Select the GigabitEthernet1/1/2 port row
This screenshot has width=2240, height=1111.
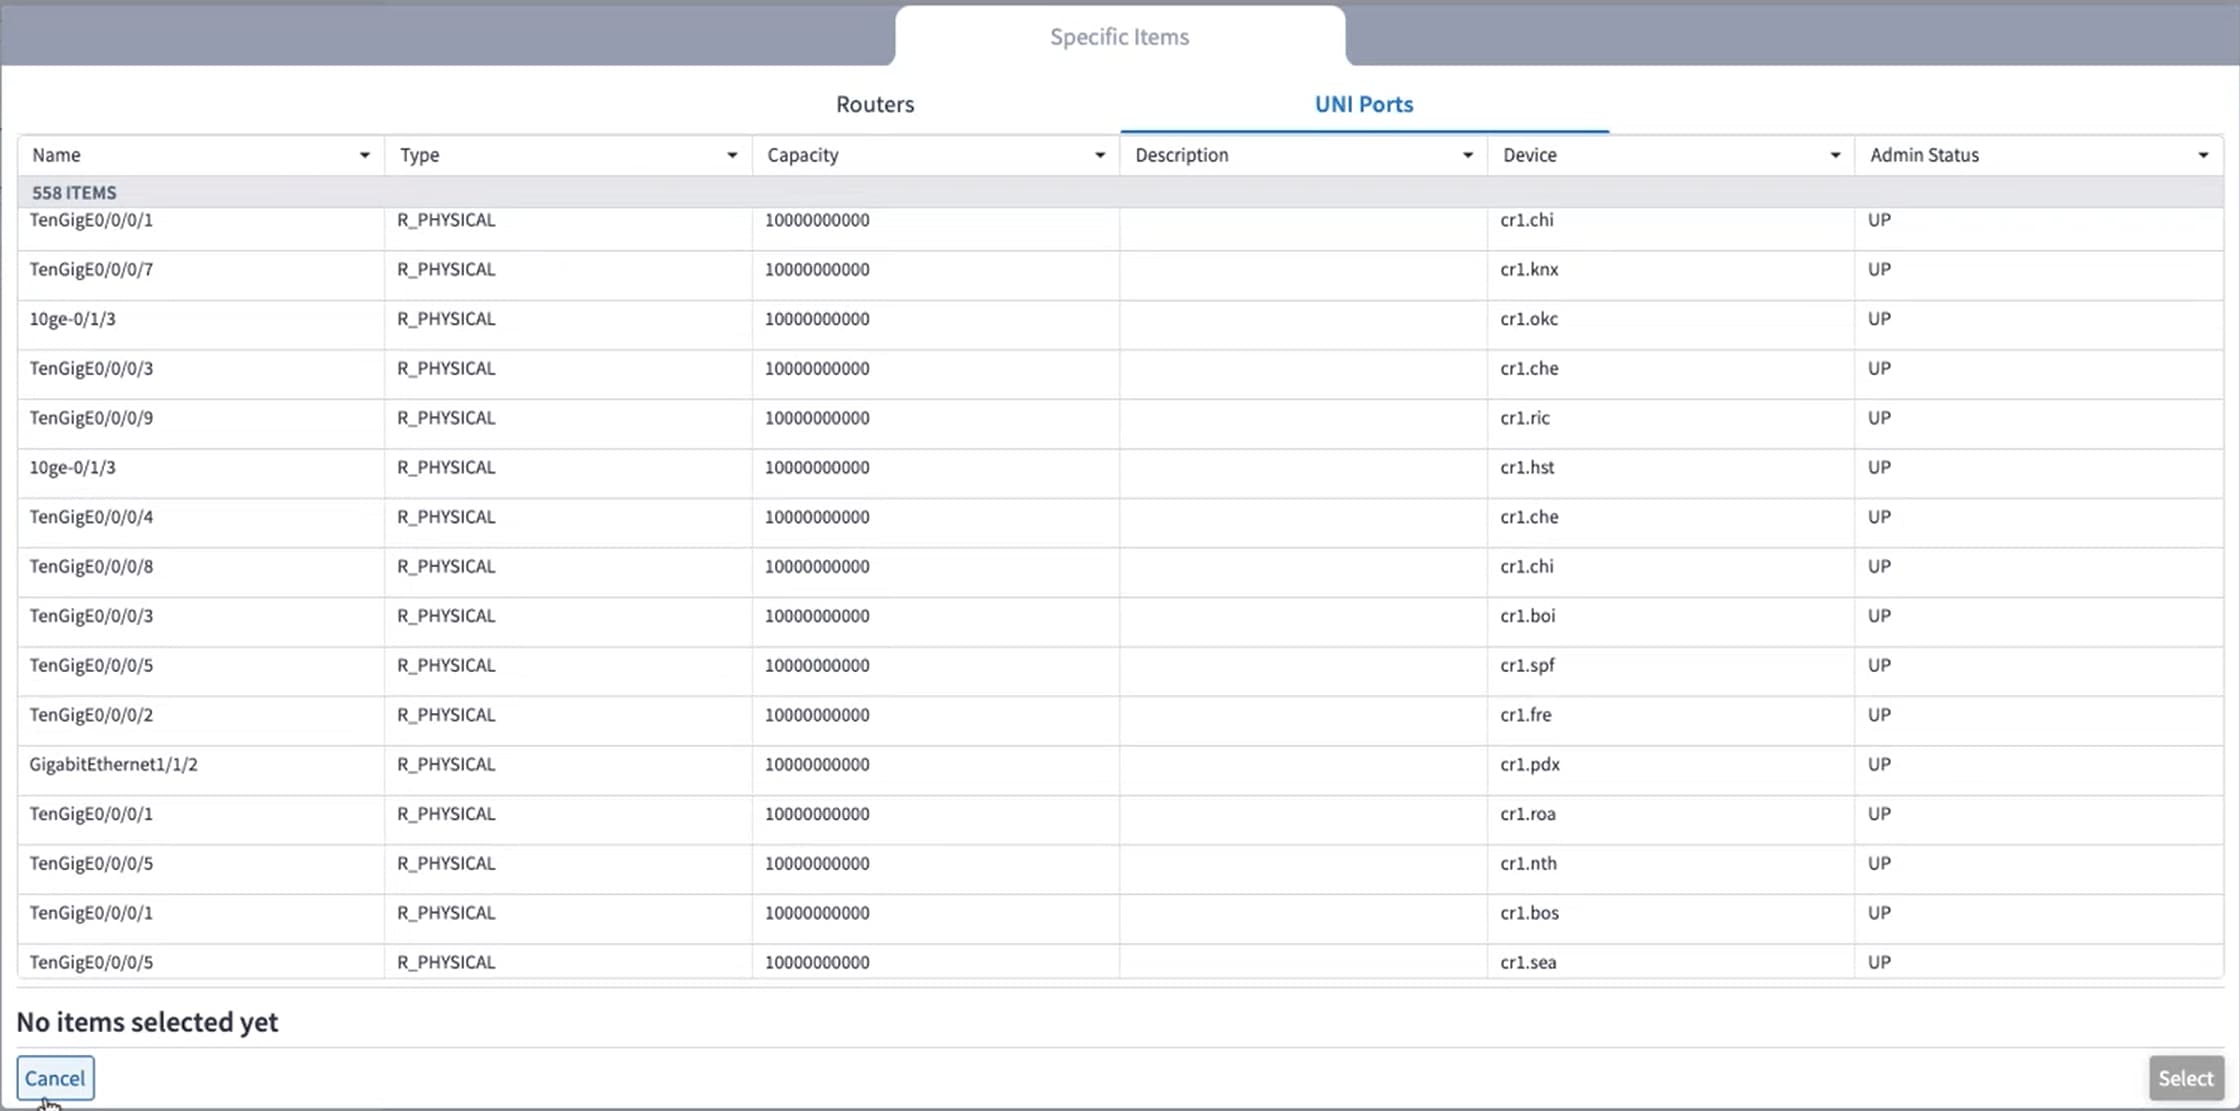click(x=1120, y=765)
